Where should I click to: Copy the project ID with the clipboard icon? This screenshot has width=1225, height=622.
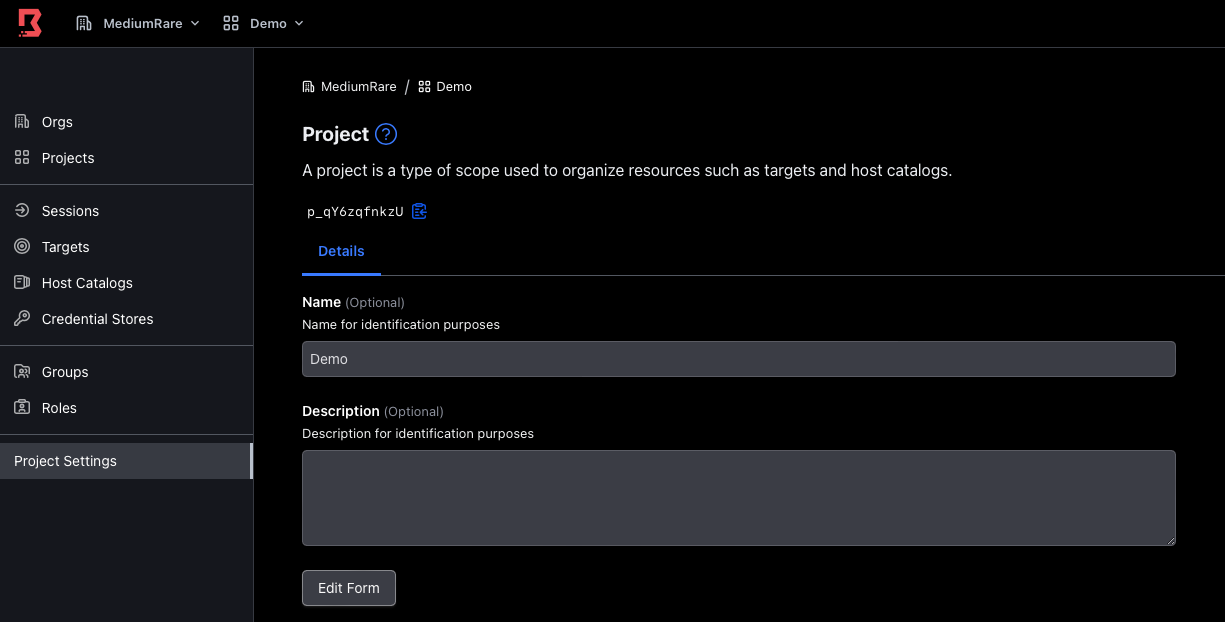point(420,211)
